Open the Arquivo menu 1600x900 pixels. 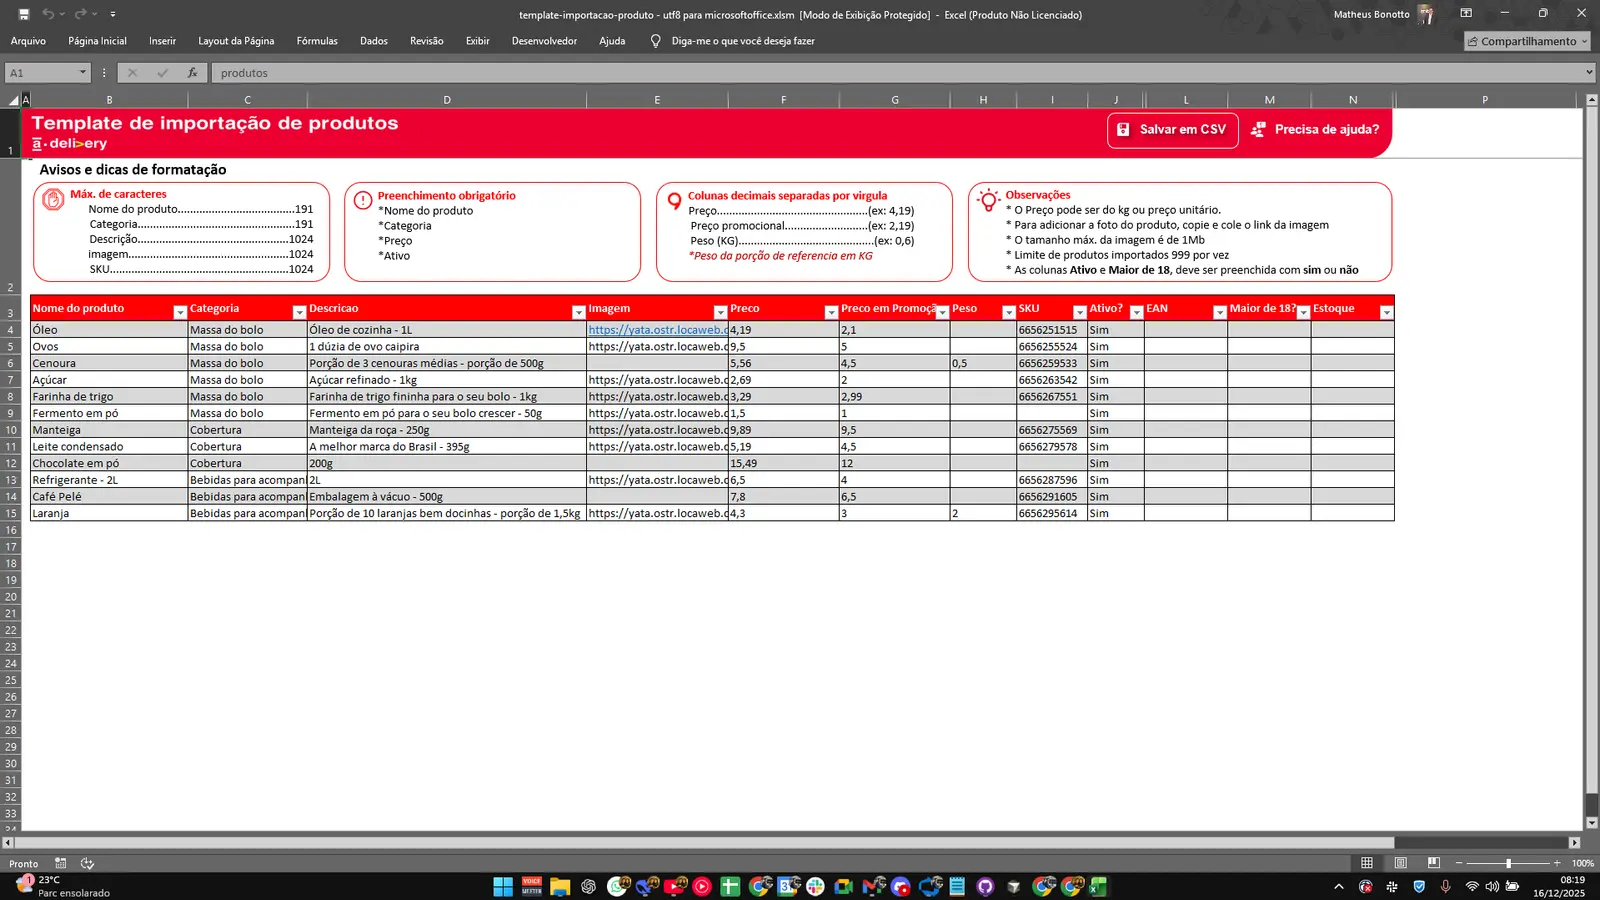pyautogui.click(x=28, y=41)
